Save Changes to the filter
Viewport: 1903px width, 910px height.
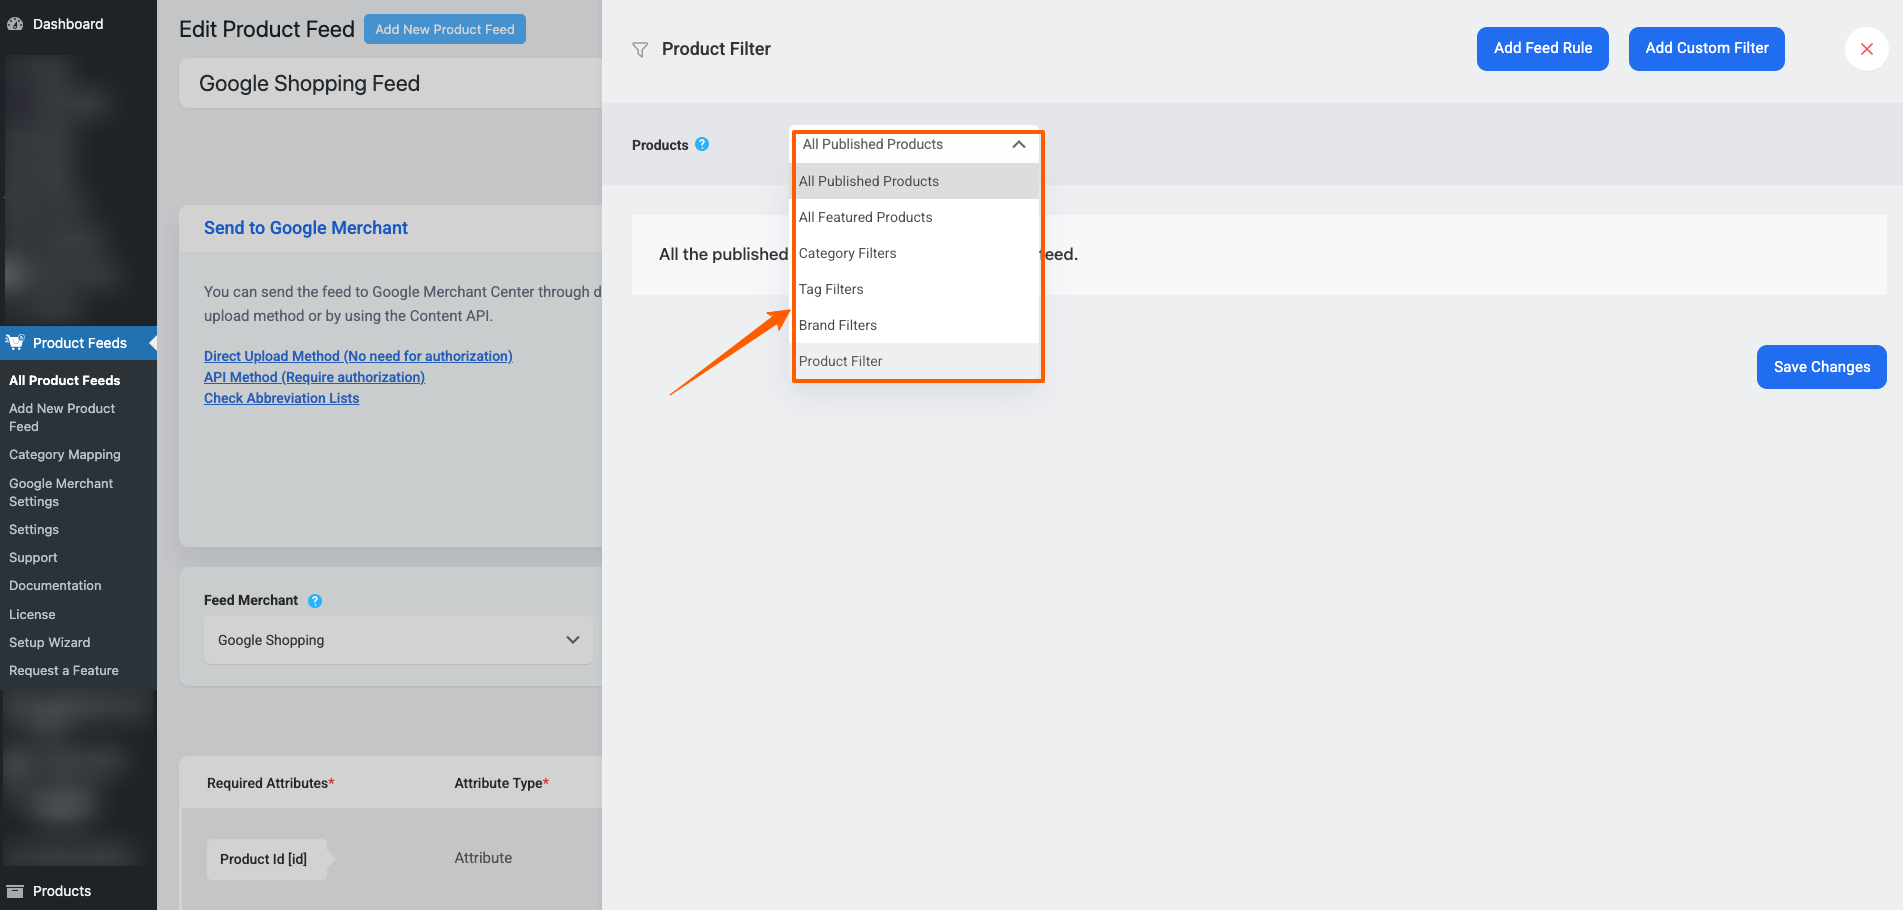click(1821, 367)
